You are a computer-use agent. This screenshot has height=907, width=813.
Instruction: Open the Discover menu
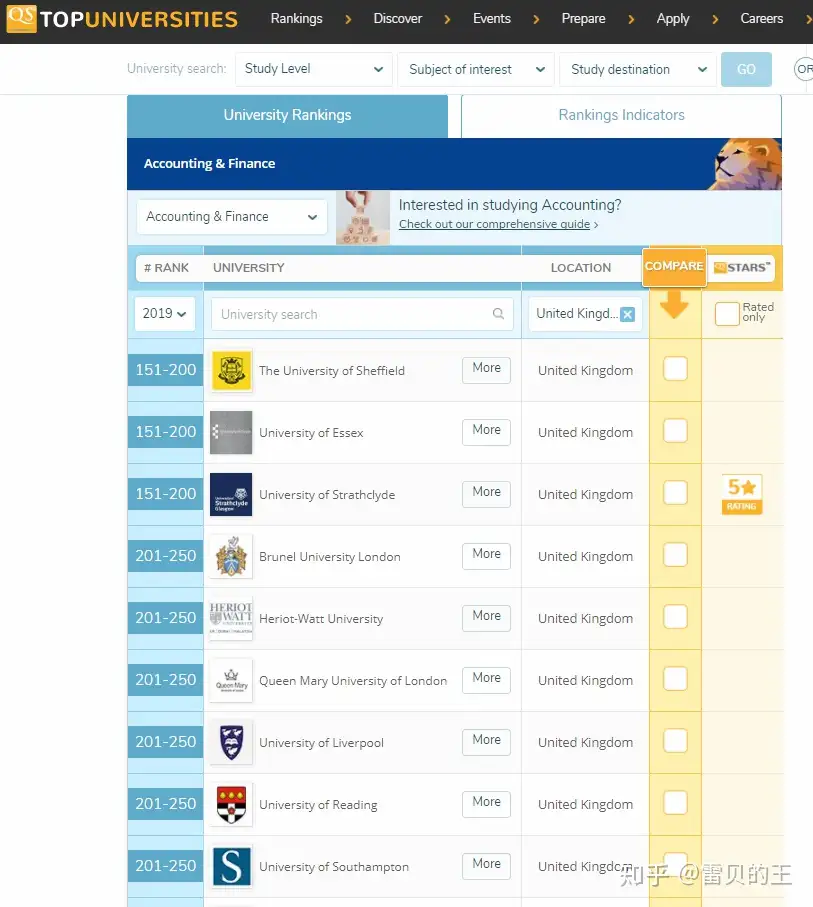[398, 19]
